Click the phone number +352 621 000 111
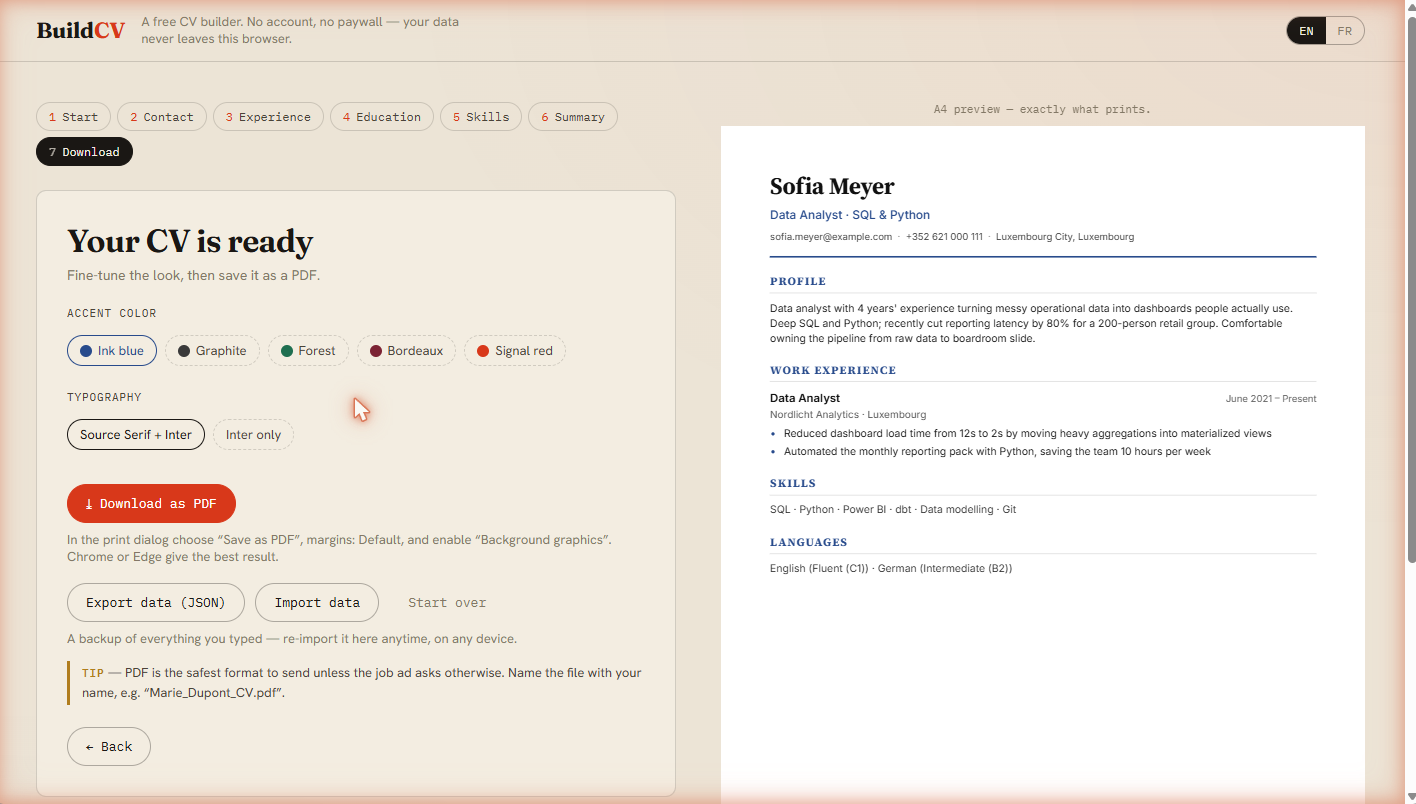This screenshot has width=1416, height=804. (x=944, y=237)
